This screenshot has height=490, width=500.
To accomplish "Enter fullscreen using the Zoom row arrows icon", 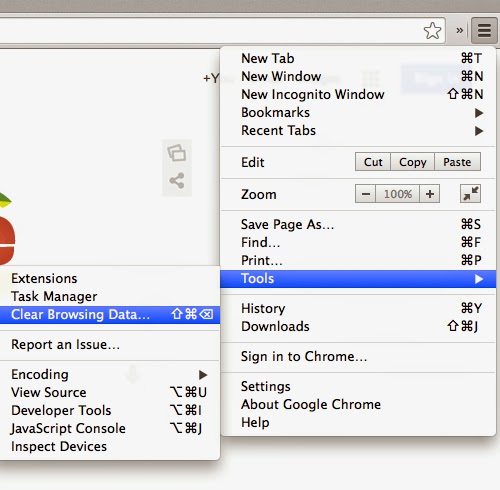I will pyautogui.click(x=470, y=194).
